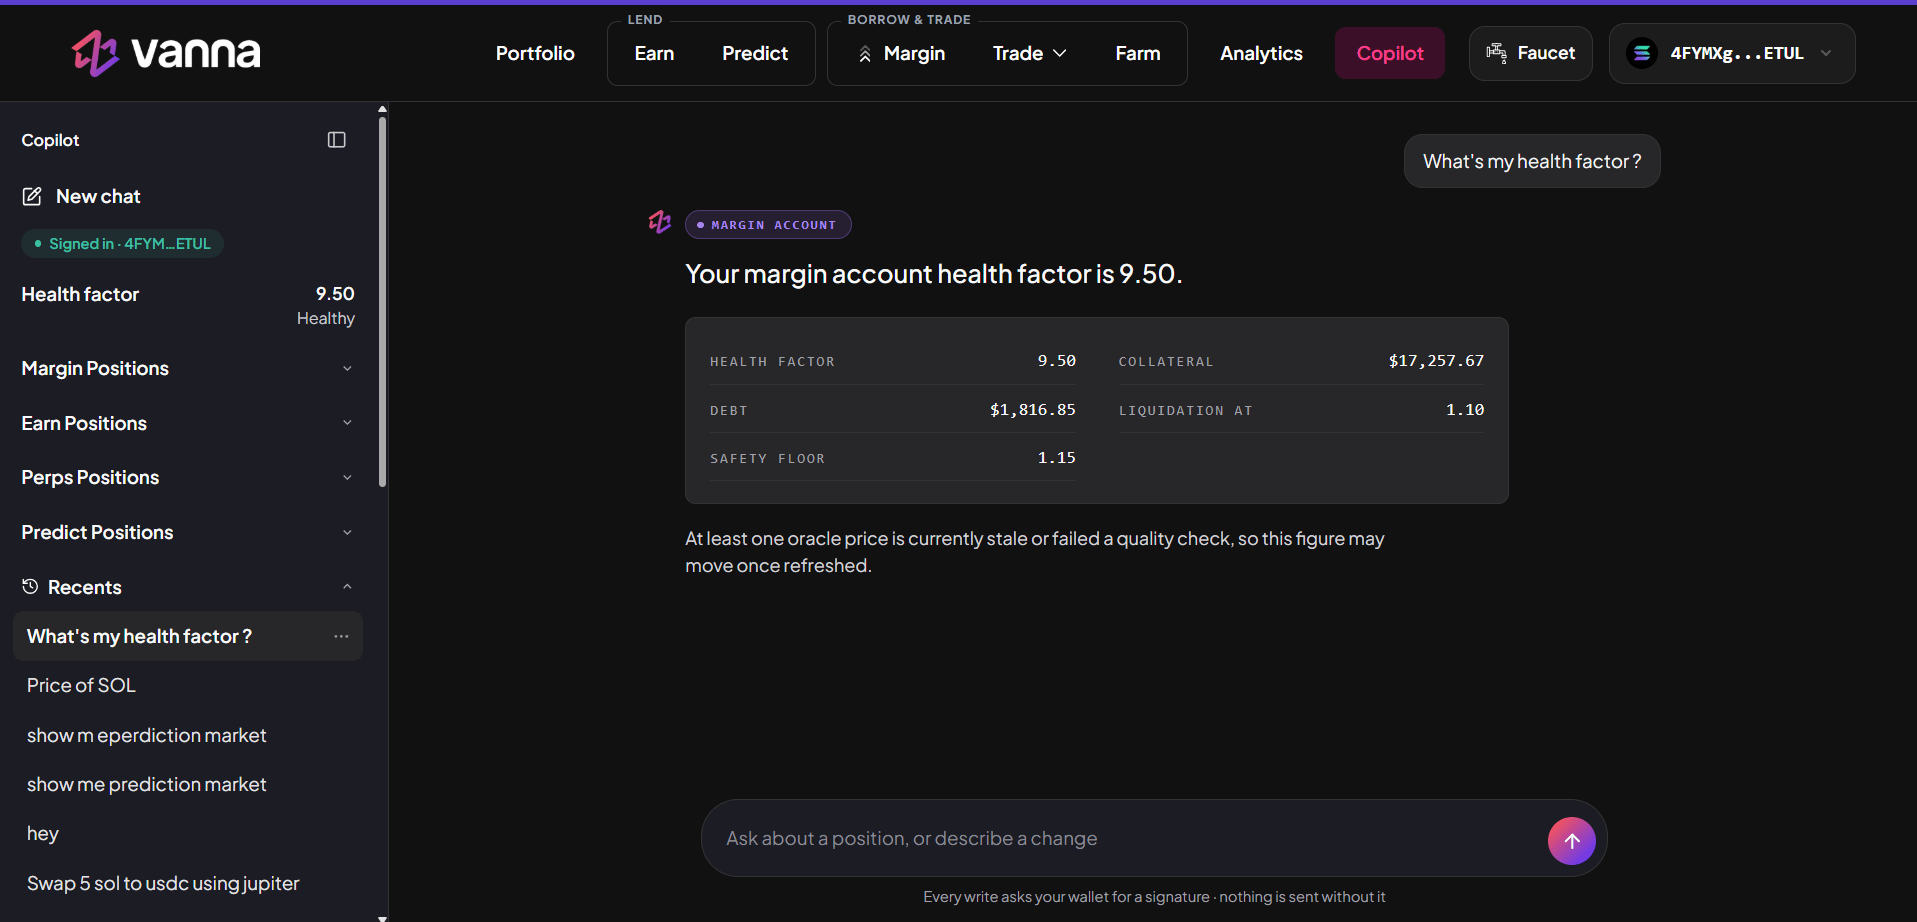Image resolution: width=1917 pixels, height=922 pixels.
Task: Click the New chat pencil icon
Action: [x=32, y=196]
